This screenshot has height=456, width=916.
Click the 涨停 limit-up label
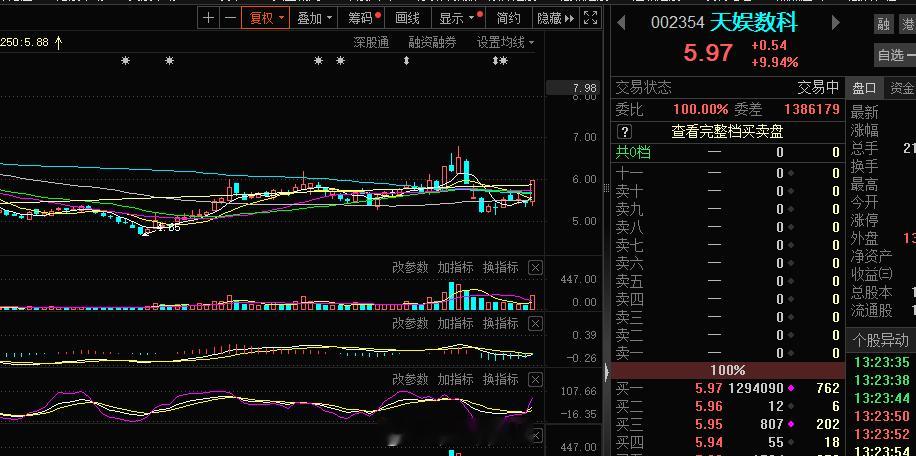click(864, 221)
